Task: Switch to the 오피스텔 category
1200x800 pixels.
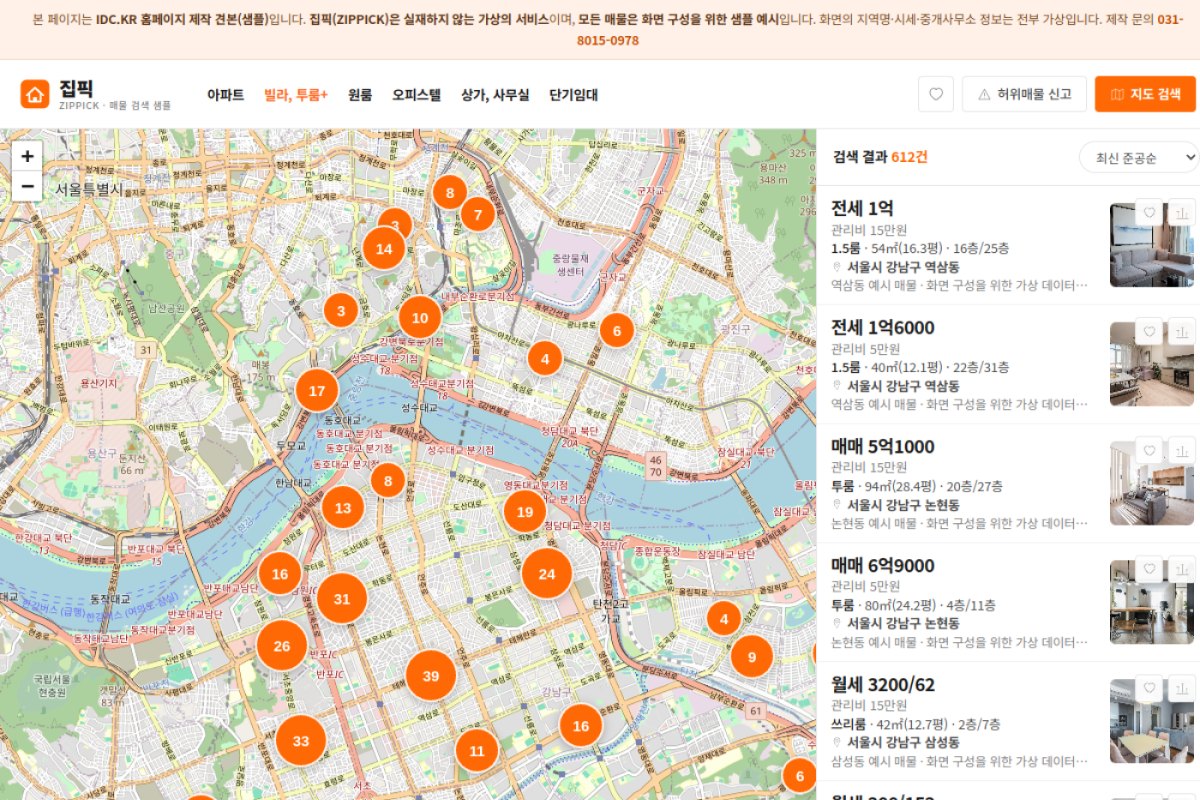Action: tap(416, 95)
